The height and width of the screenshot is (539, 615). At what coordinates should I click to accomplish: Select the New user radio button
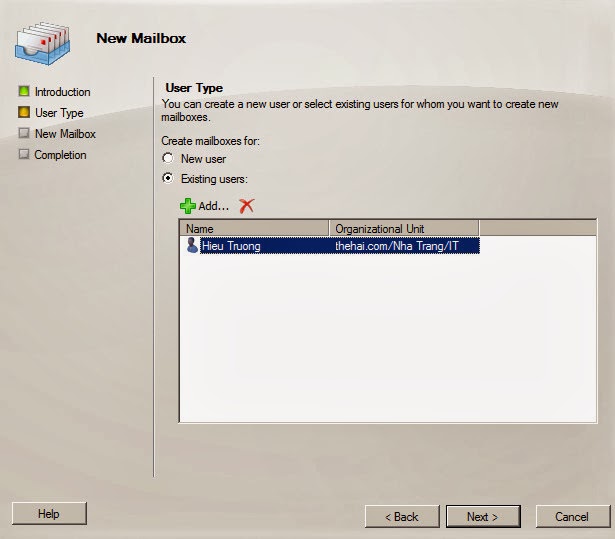pyautogui.click(x=168, y=158)
